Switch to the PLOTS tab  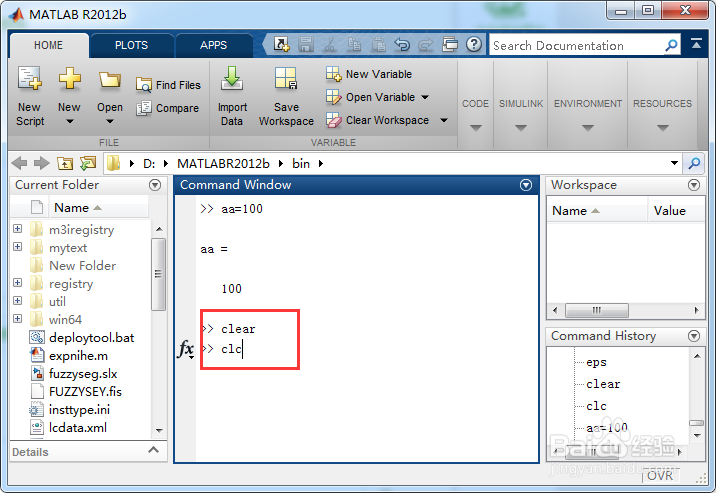tap(132, 45)
